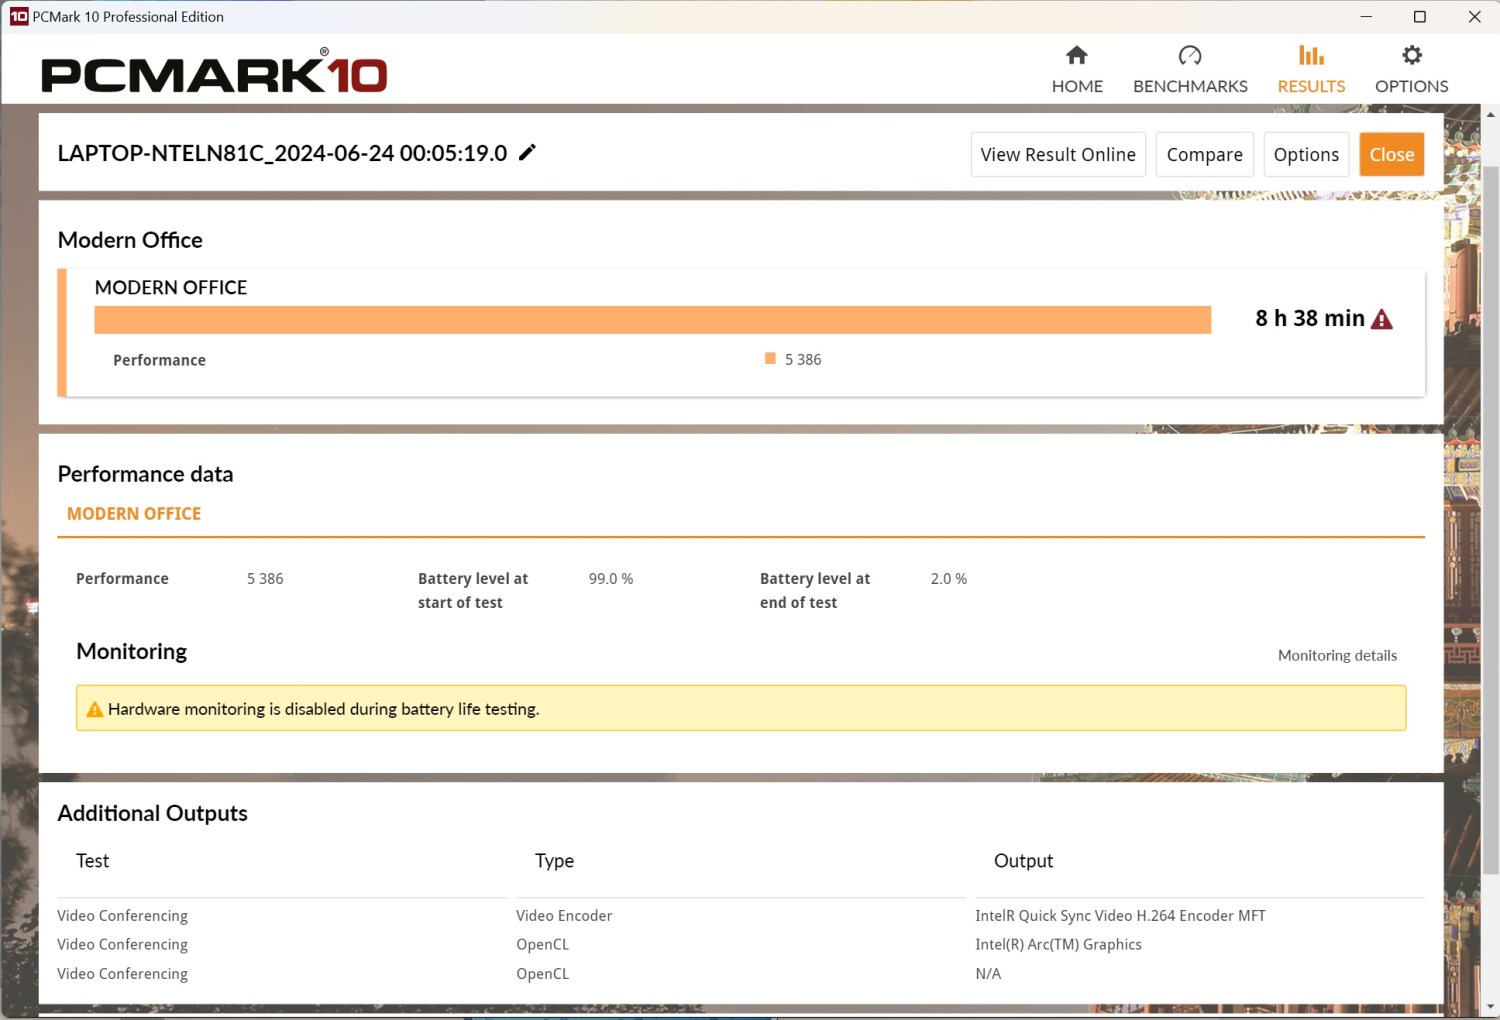Image resolution: width=1500 pixels, height=1020 pixels.
Task: Click the Intel(R) Arc(TM) Graphics output
Action: [x=1058, y=944]
